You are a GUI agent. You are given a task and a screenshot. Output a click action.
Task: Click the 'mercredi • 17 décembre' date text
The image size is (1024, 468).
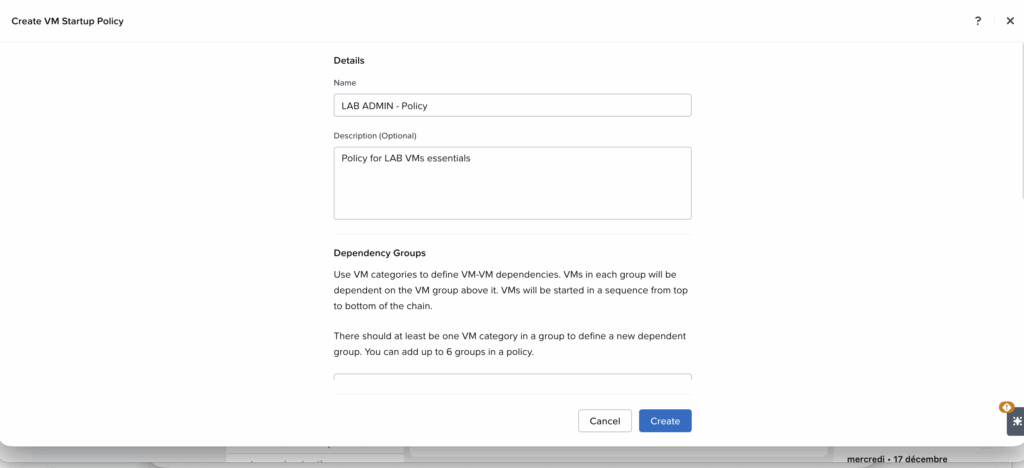click(896, 459)
